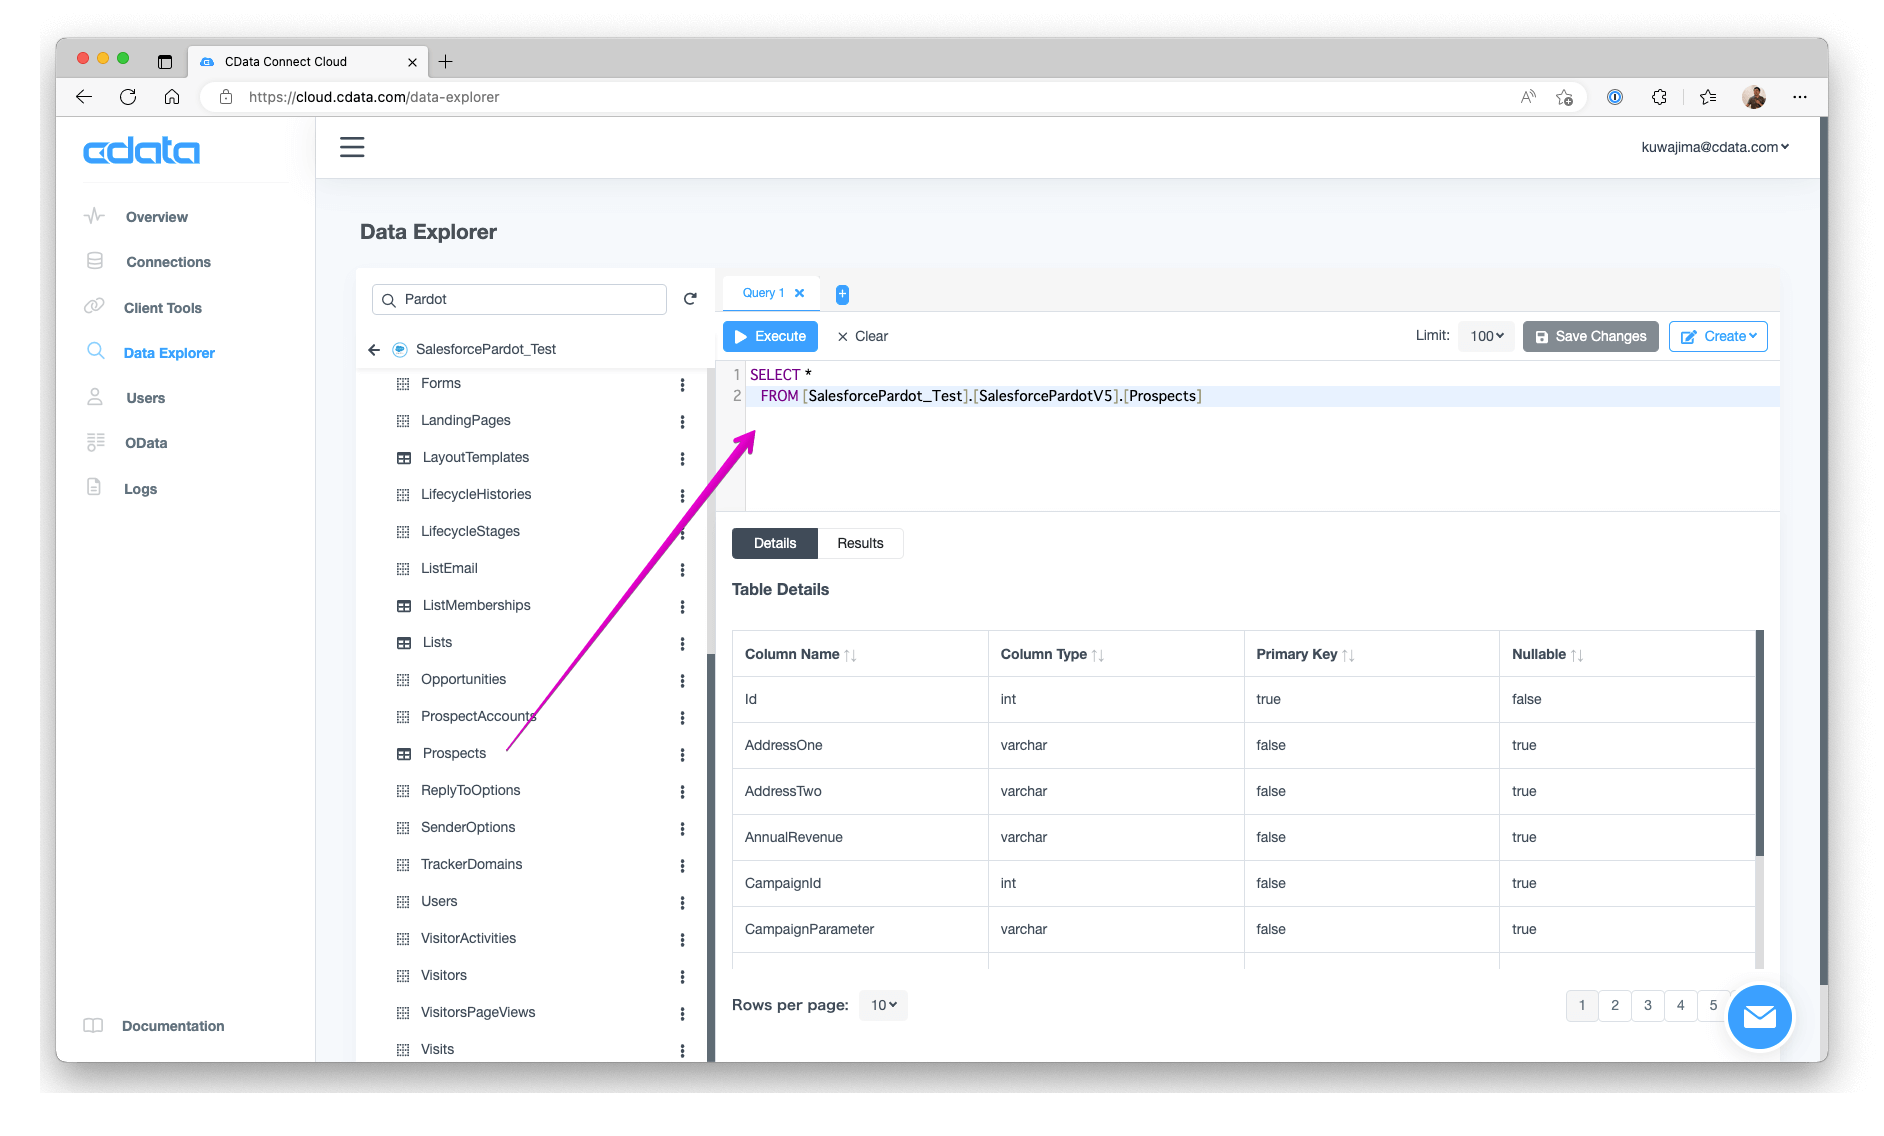
Task: Go back from SalesforcePardot_Test connection
Action: click(374, 350)
